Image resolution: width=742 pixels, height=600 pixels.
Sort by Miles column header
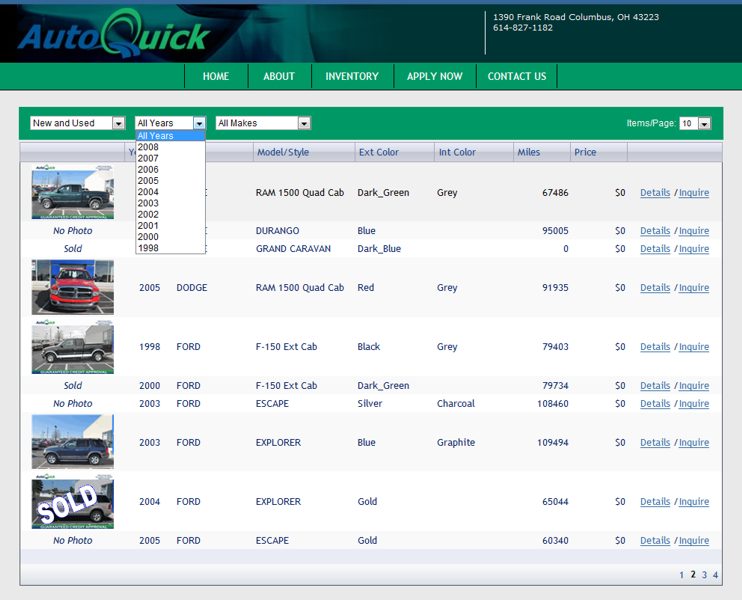[529, 152]
